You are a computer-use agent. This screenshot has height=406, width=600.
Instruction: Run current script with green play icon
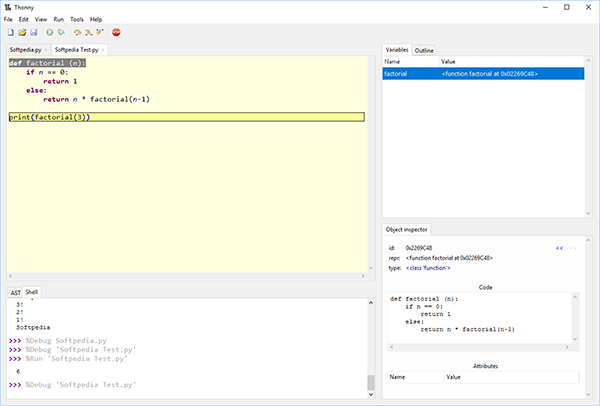[49, 33]
